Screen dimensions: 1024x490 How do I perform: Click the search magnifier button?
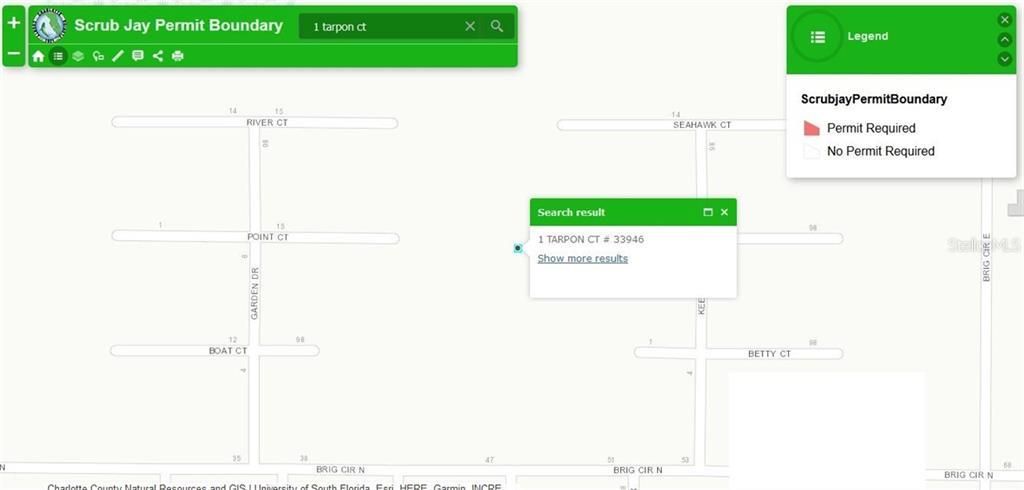[496, 27]
